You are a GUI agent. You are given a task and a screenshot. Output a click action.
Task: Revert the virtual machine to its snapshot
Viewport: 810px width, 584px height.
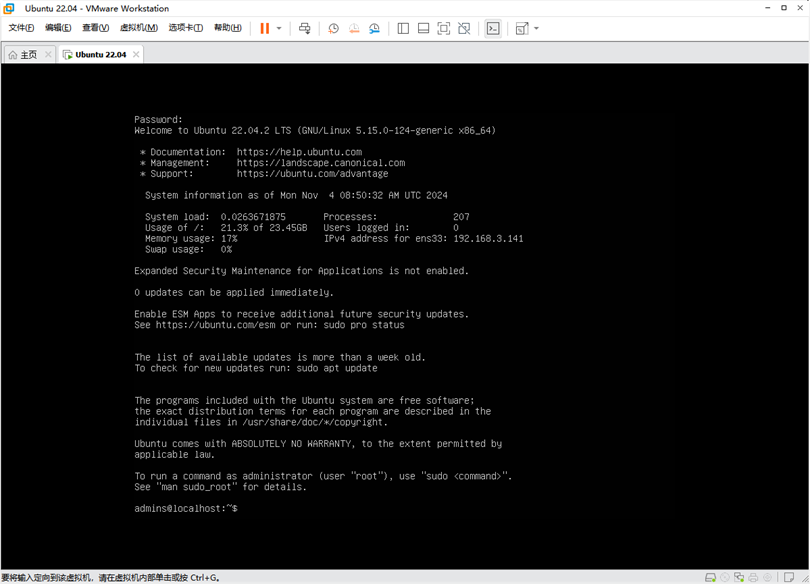coord(354,28)
